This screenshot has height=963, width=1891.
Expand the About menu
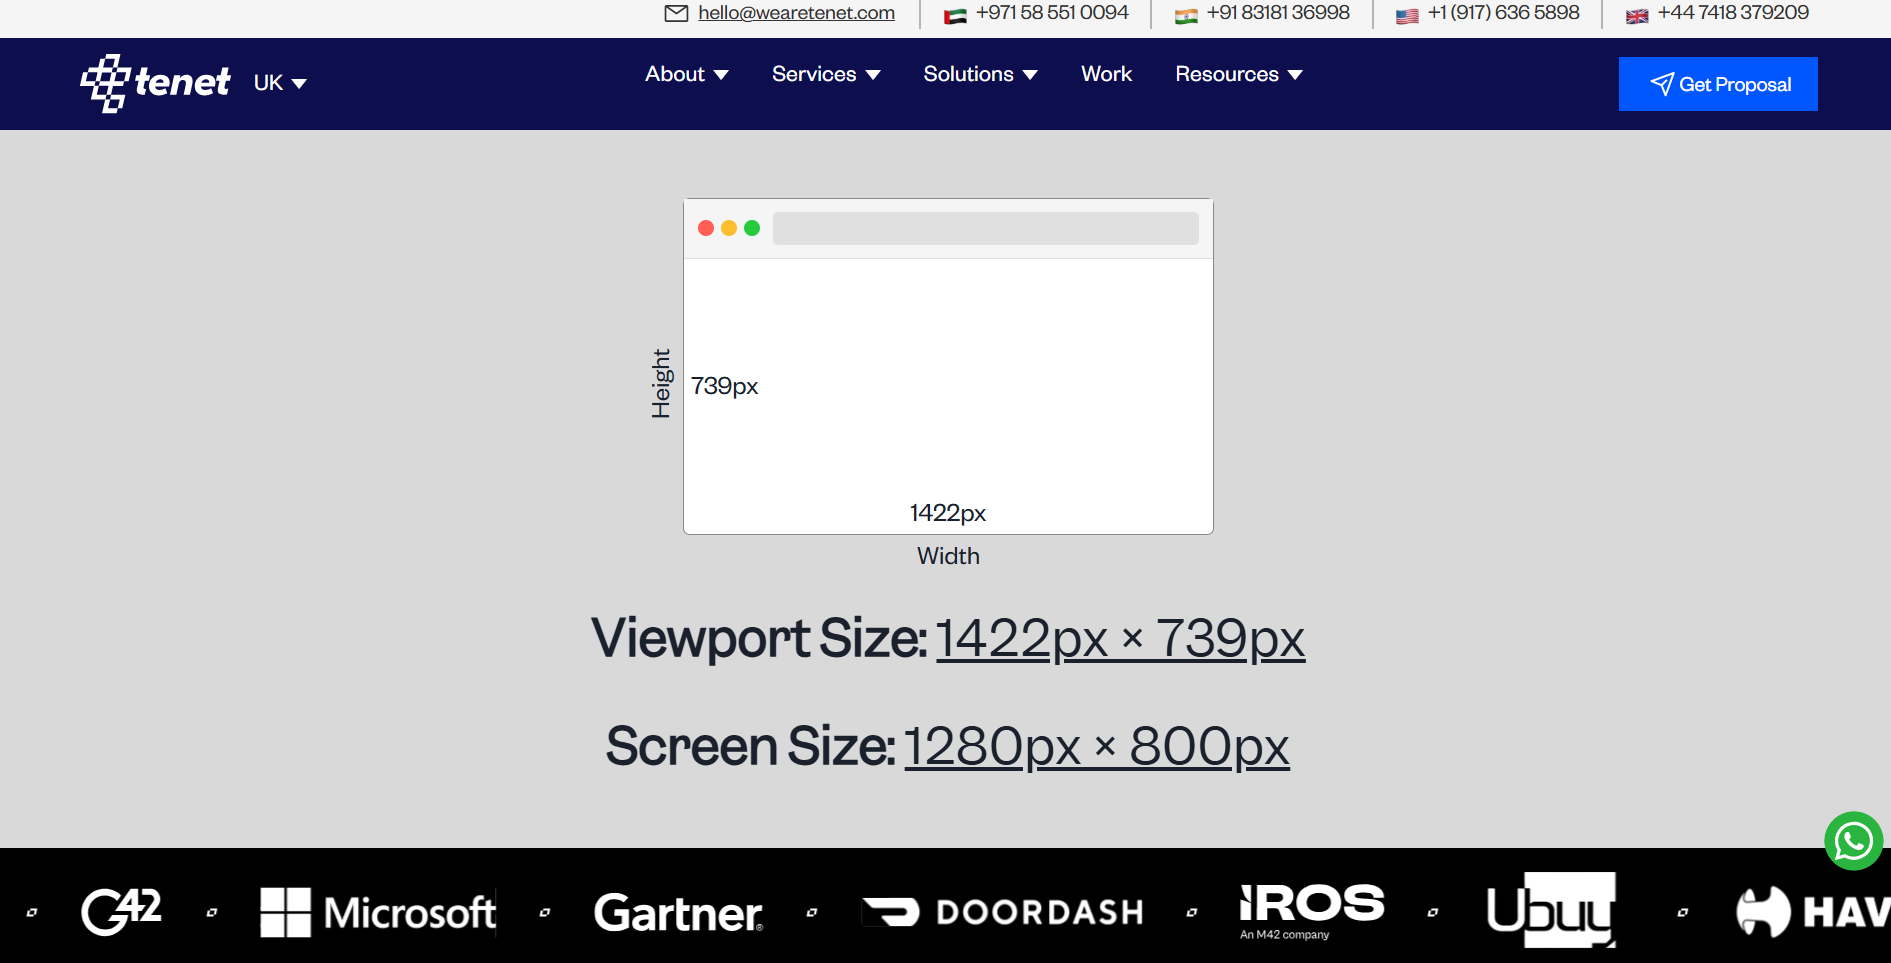[x=686, y=74]
